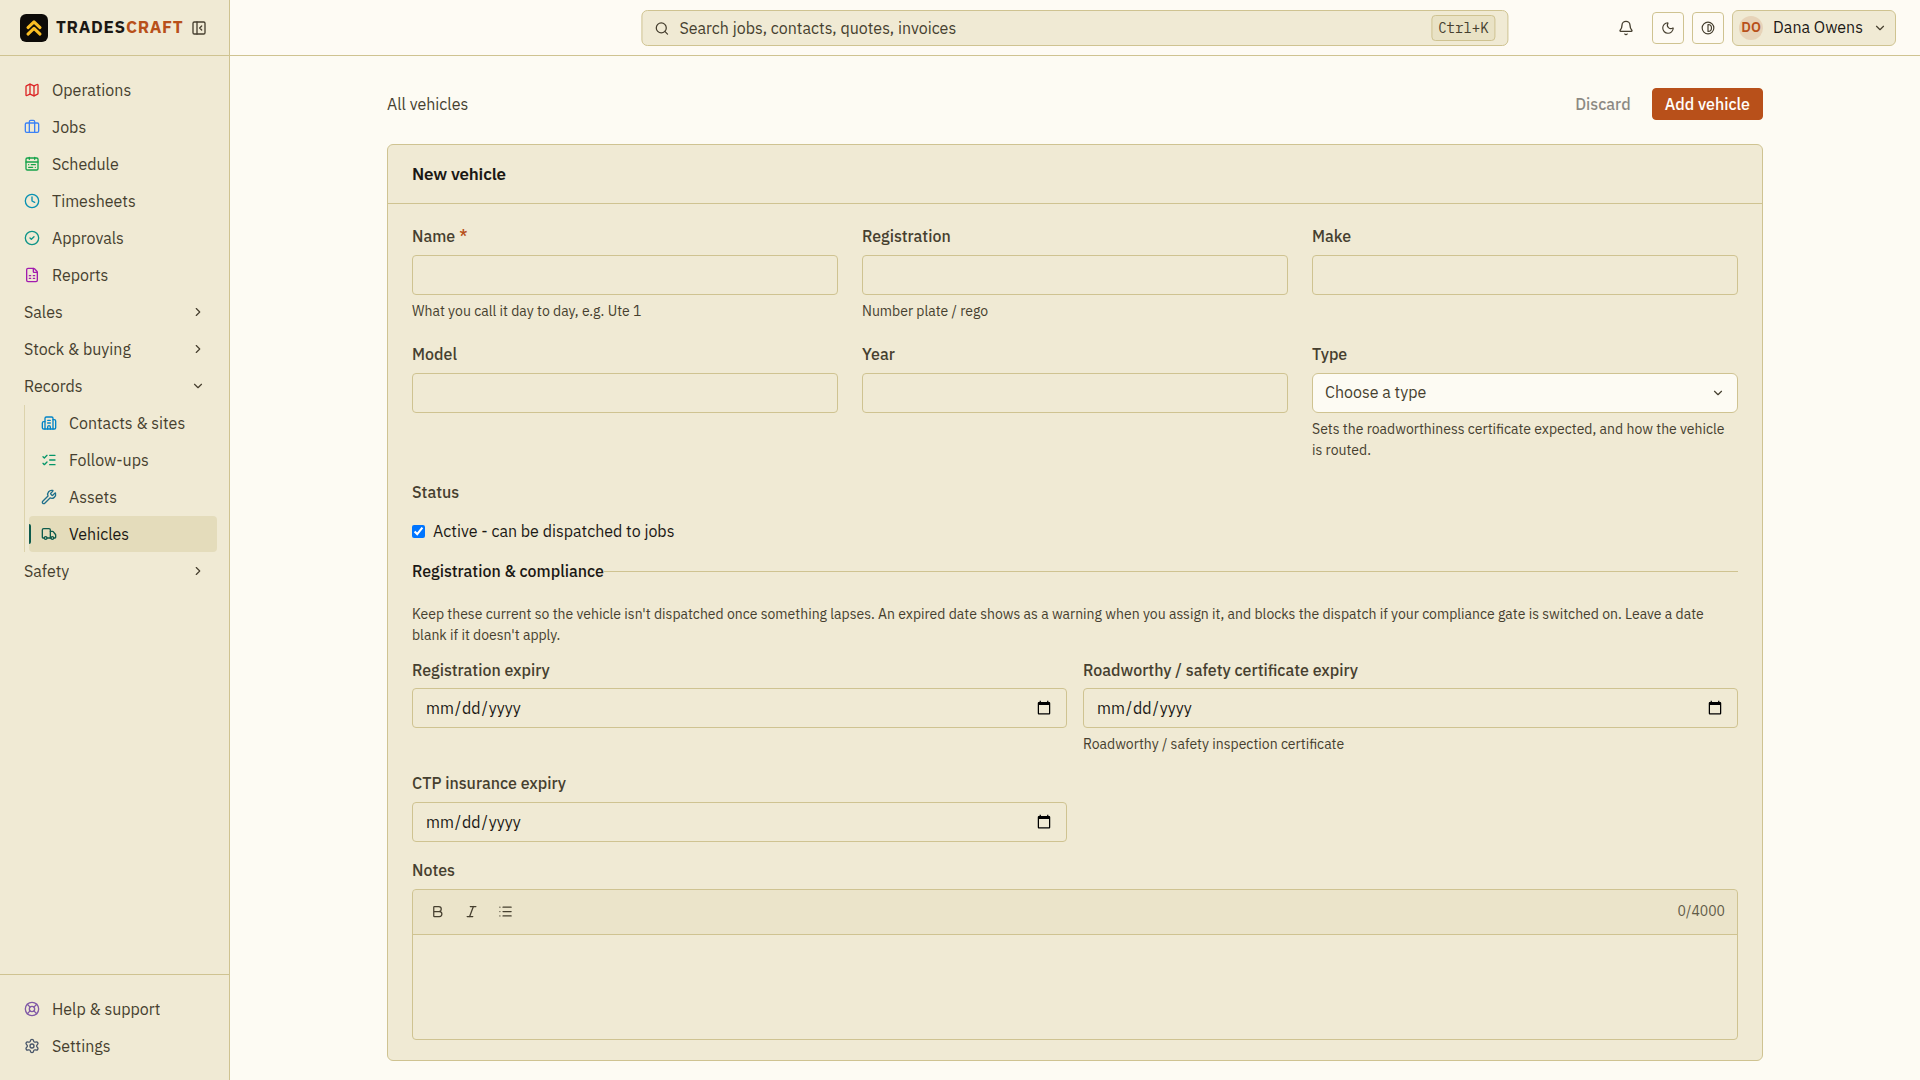Uncheck Active dispatch status checkbox

pos(419,532)
